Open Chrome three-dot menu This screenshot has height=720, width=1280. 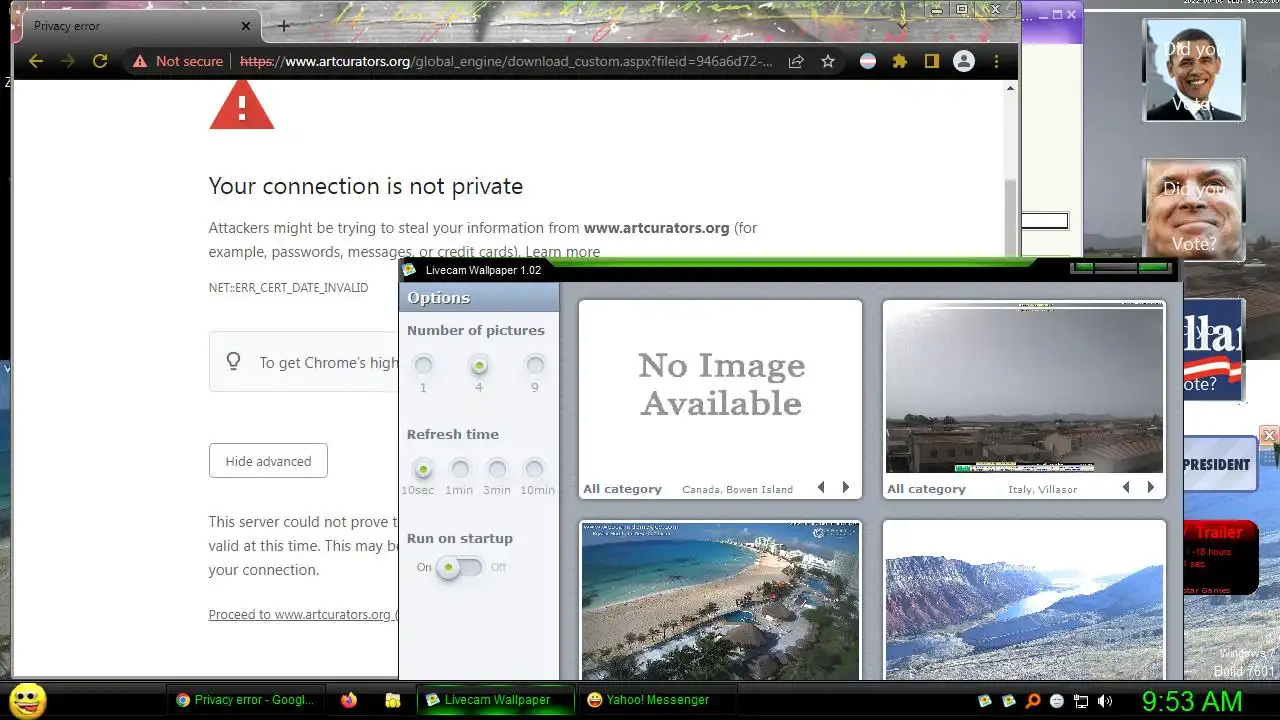(x=996, y=61)
